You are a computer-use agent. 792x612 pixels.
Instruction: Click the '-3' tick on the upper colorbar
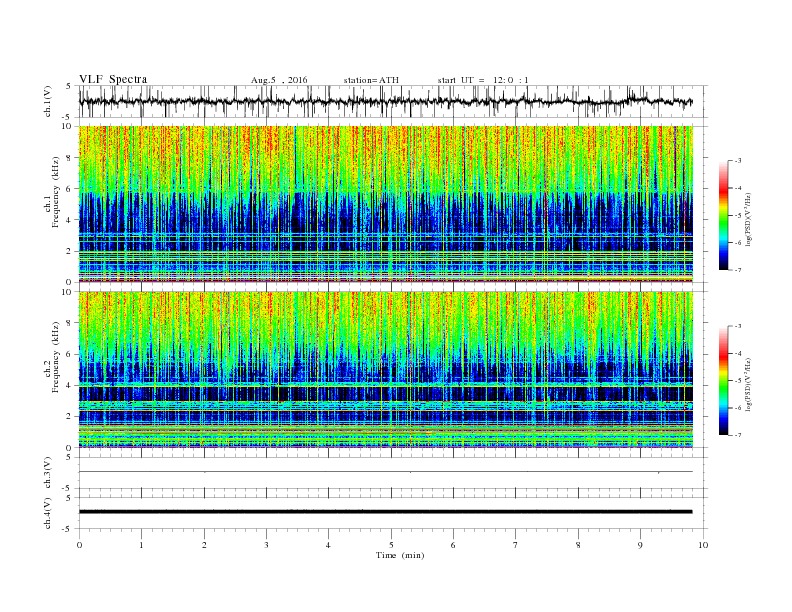coord(737,161)
